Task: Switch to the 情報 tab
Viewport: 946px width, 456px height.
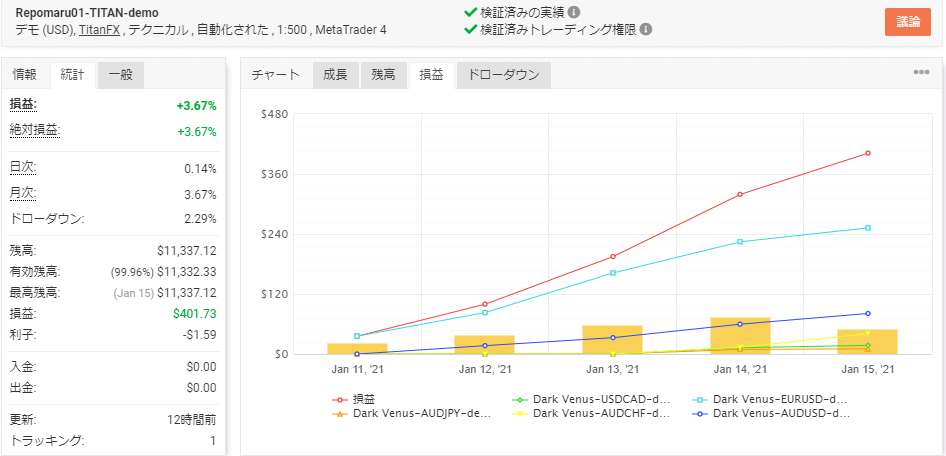Action: tap(25, 74)
